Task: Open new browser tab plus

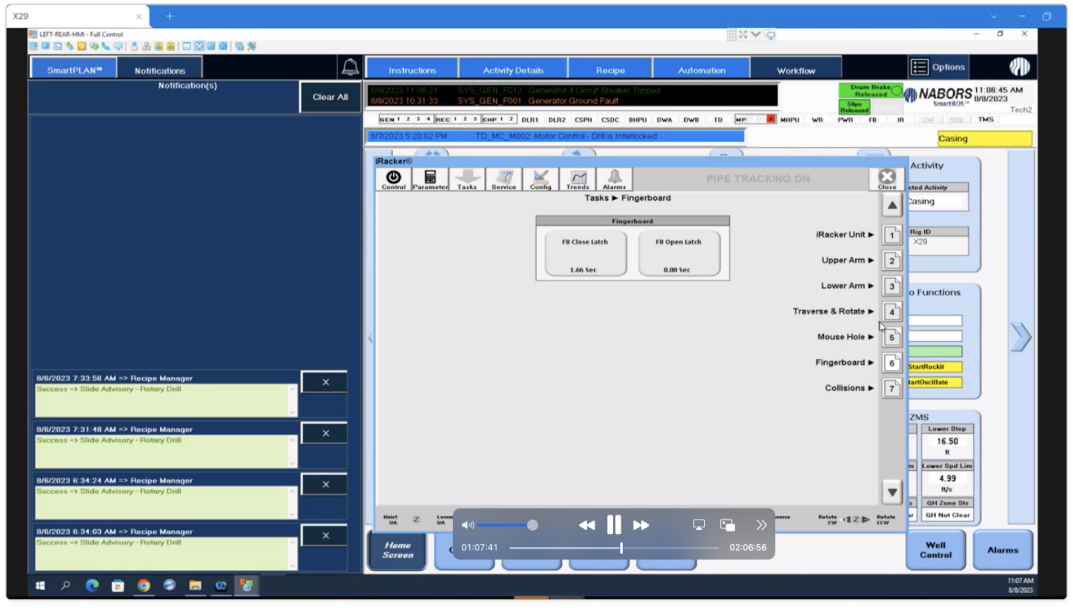Action: click(x=169, y=16)
